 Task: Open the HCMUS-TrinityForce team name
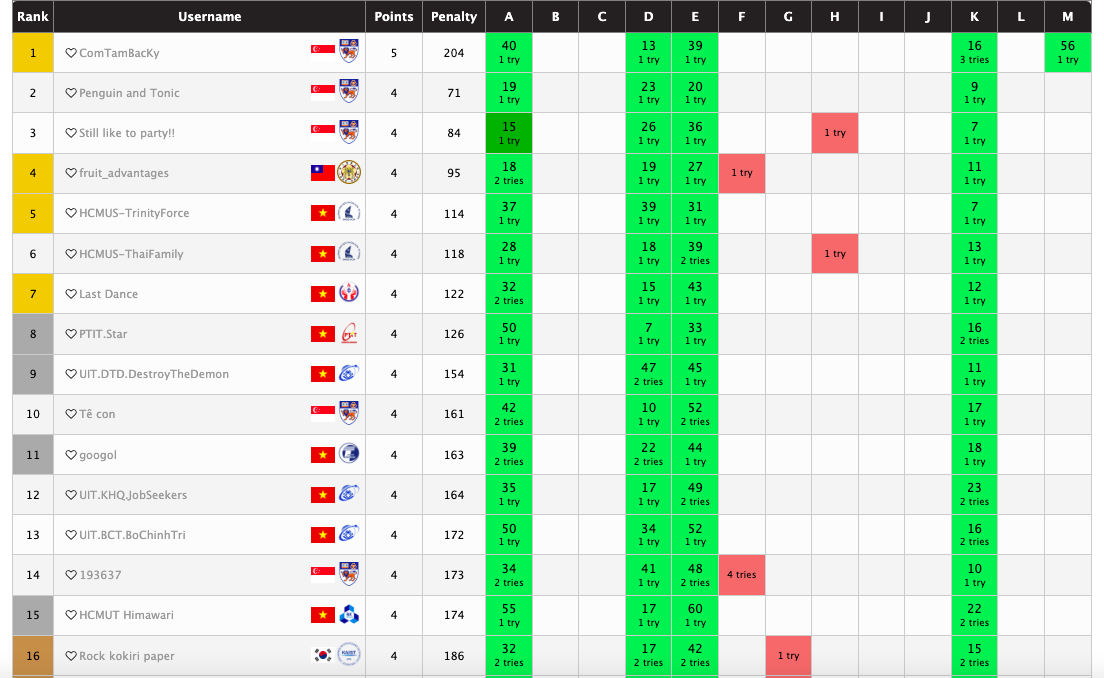(134, 213)
